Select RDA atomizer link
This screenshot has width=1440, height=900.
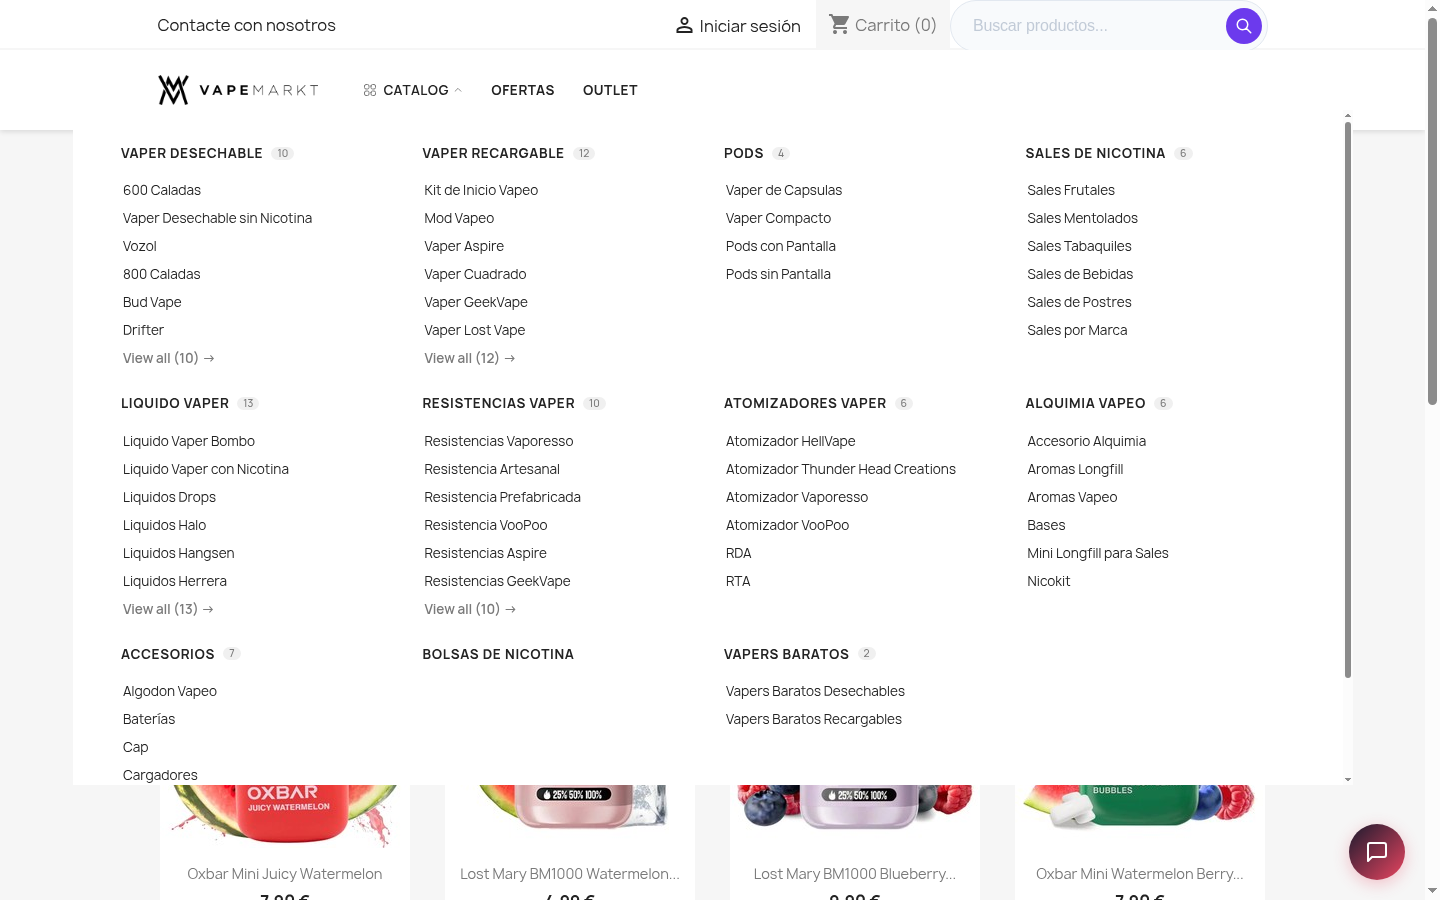click(x=738, y=553)
